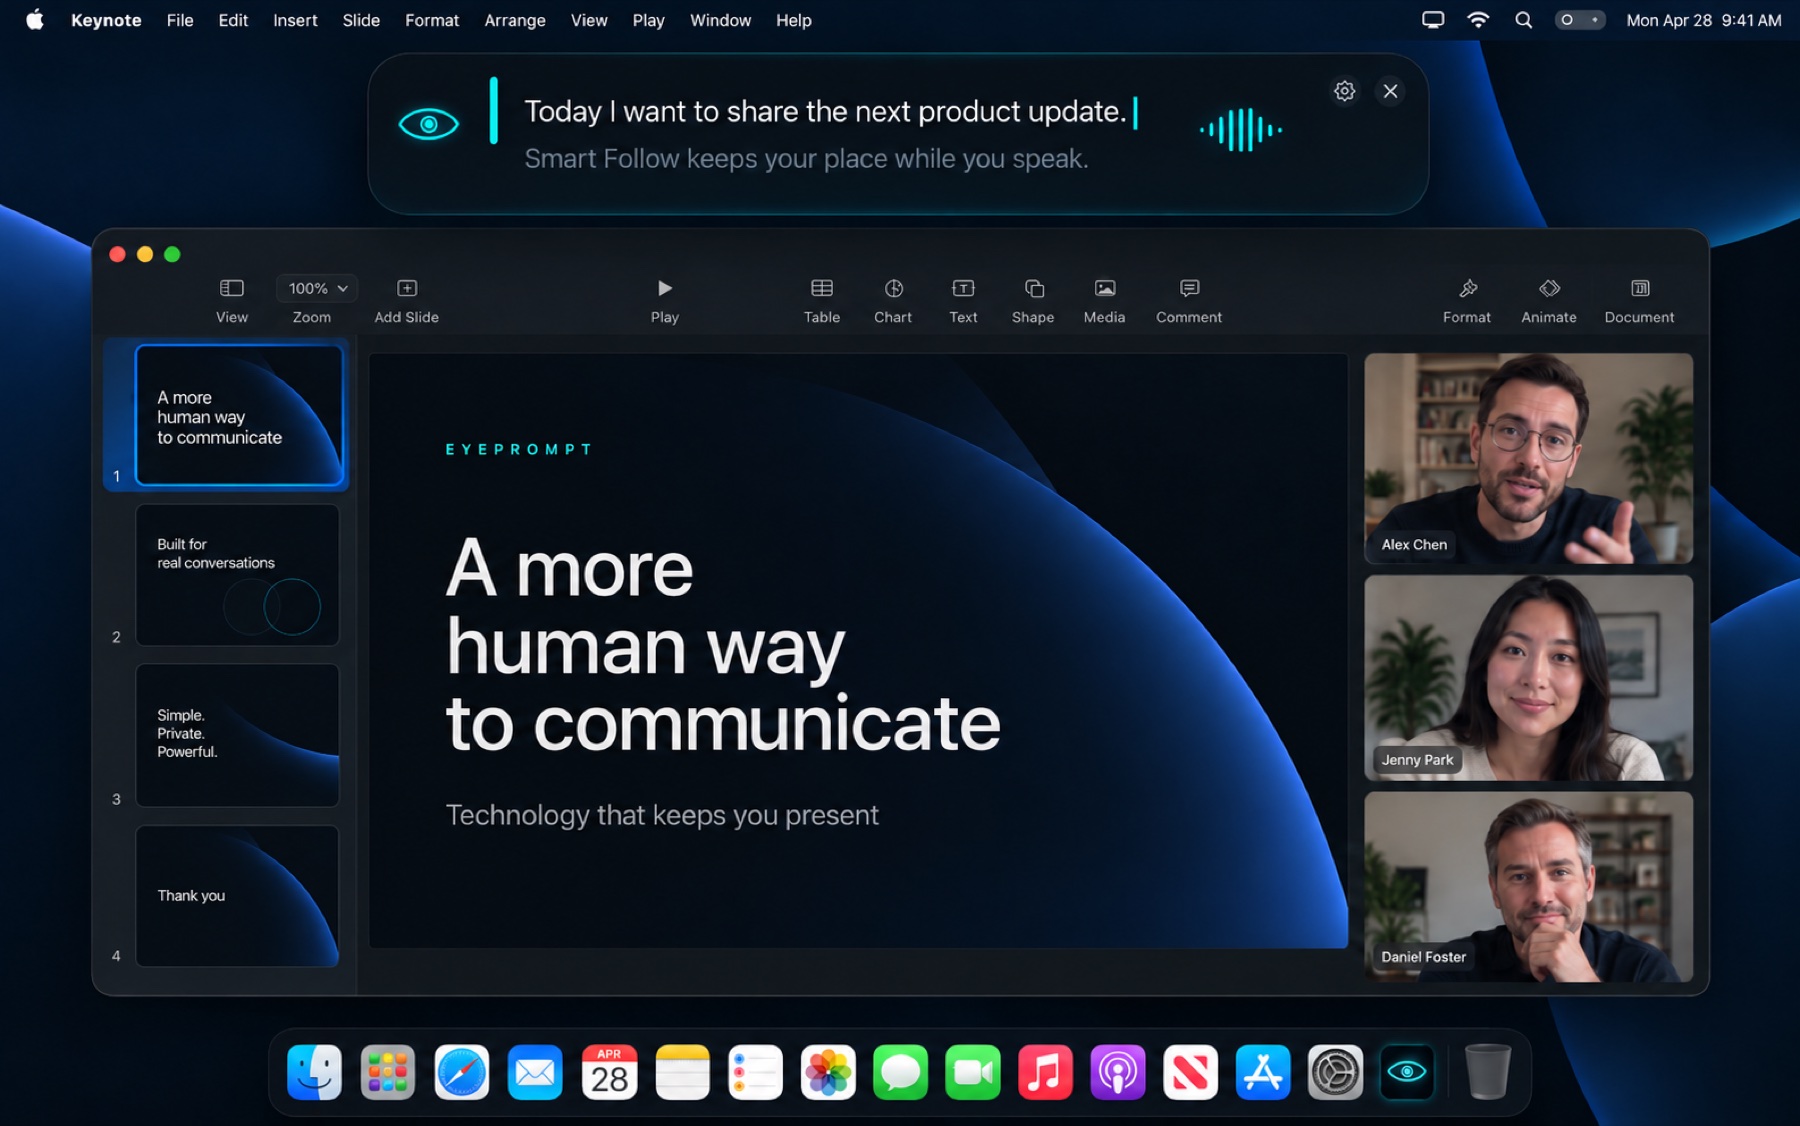Toggle Control Center in menu bar

[1579, 20]
